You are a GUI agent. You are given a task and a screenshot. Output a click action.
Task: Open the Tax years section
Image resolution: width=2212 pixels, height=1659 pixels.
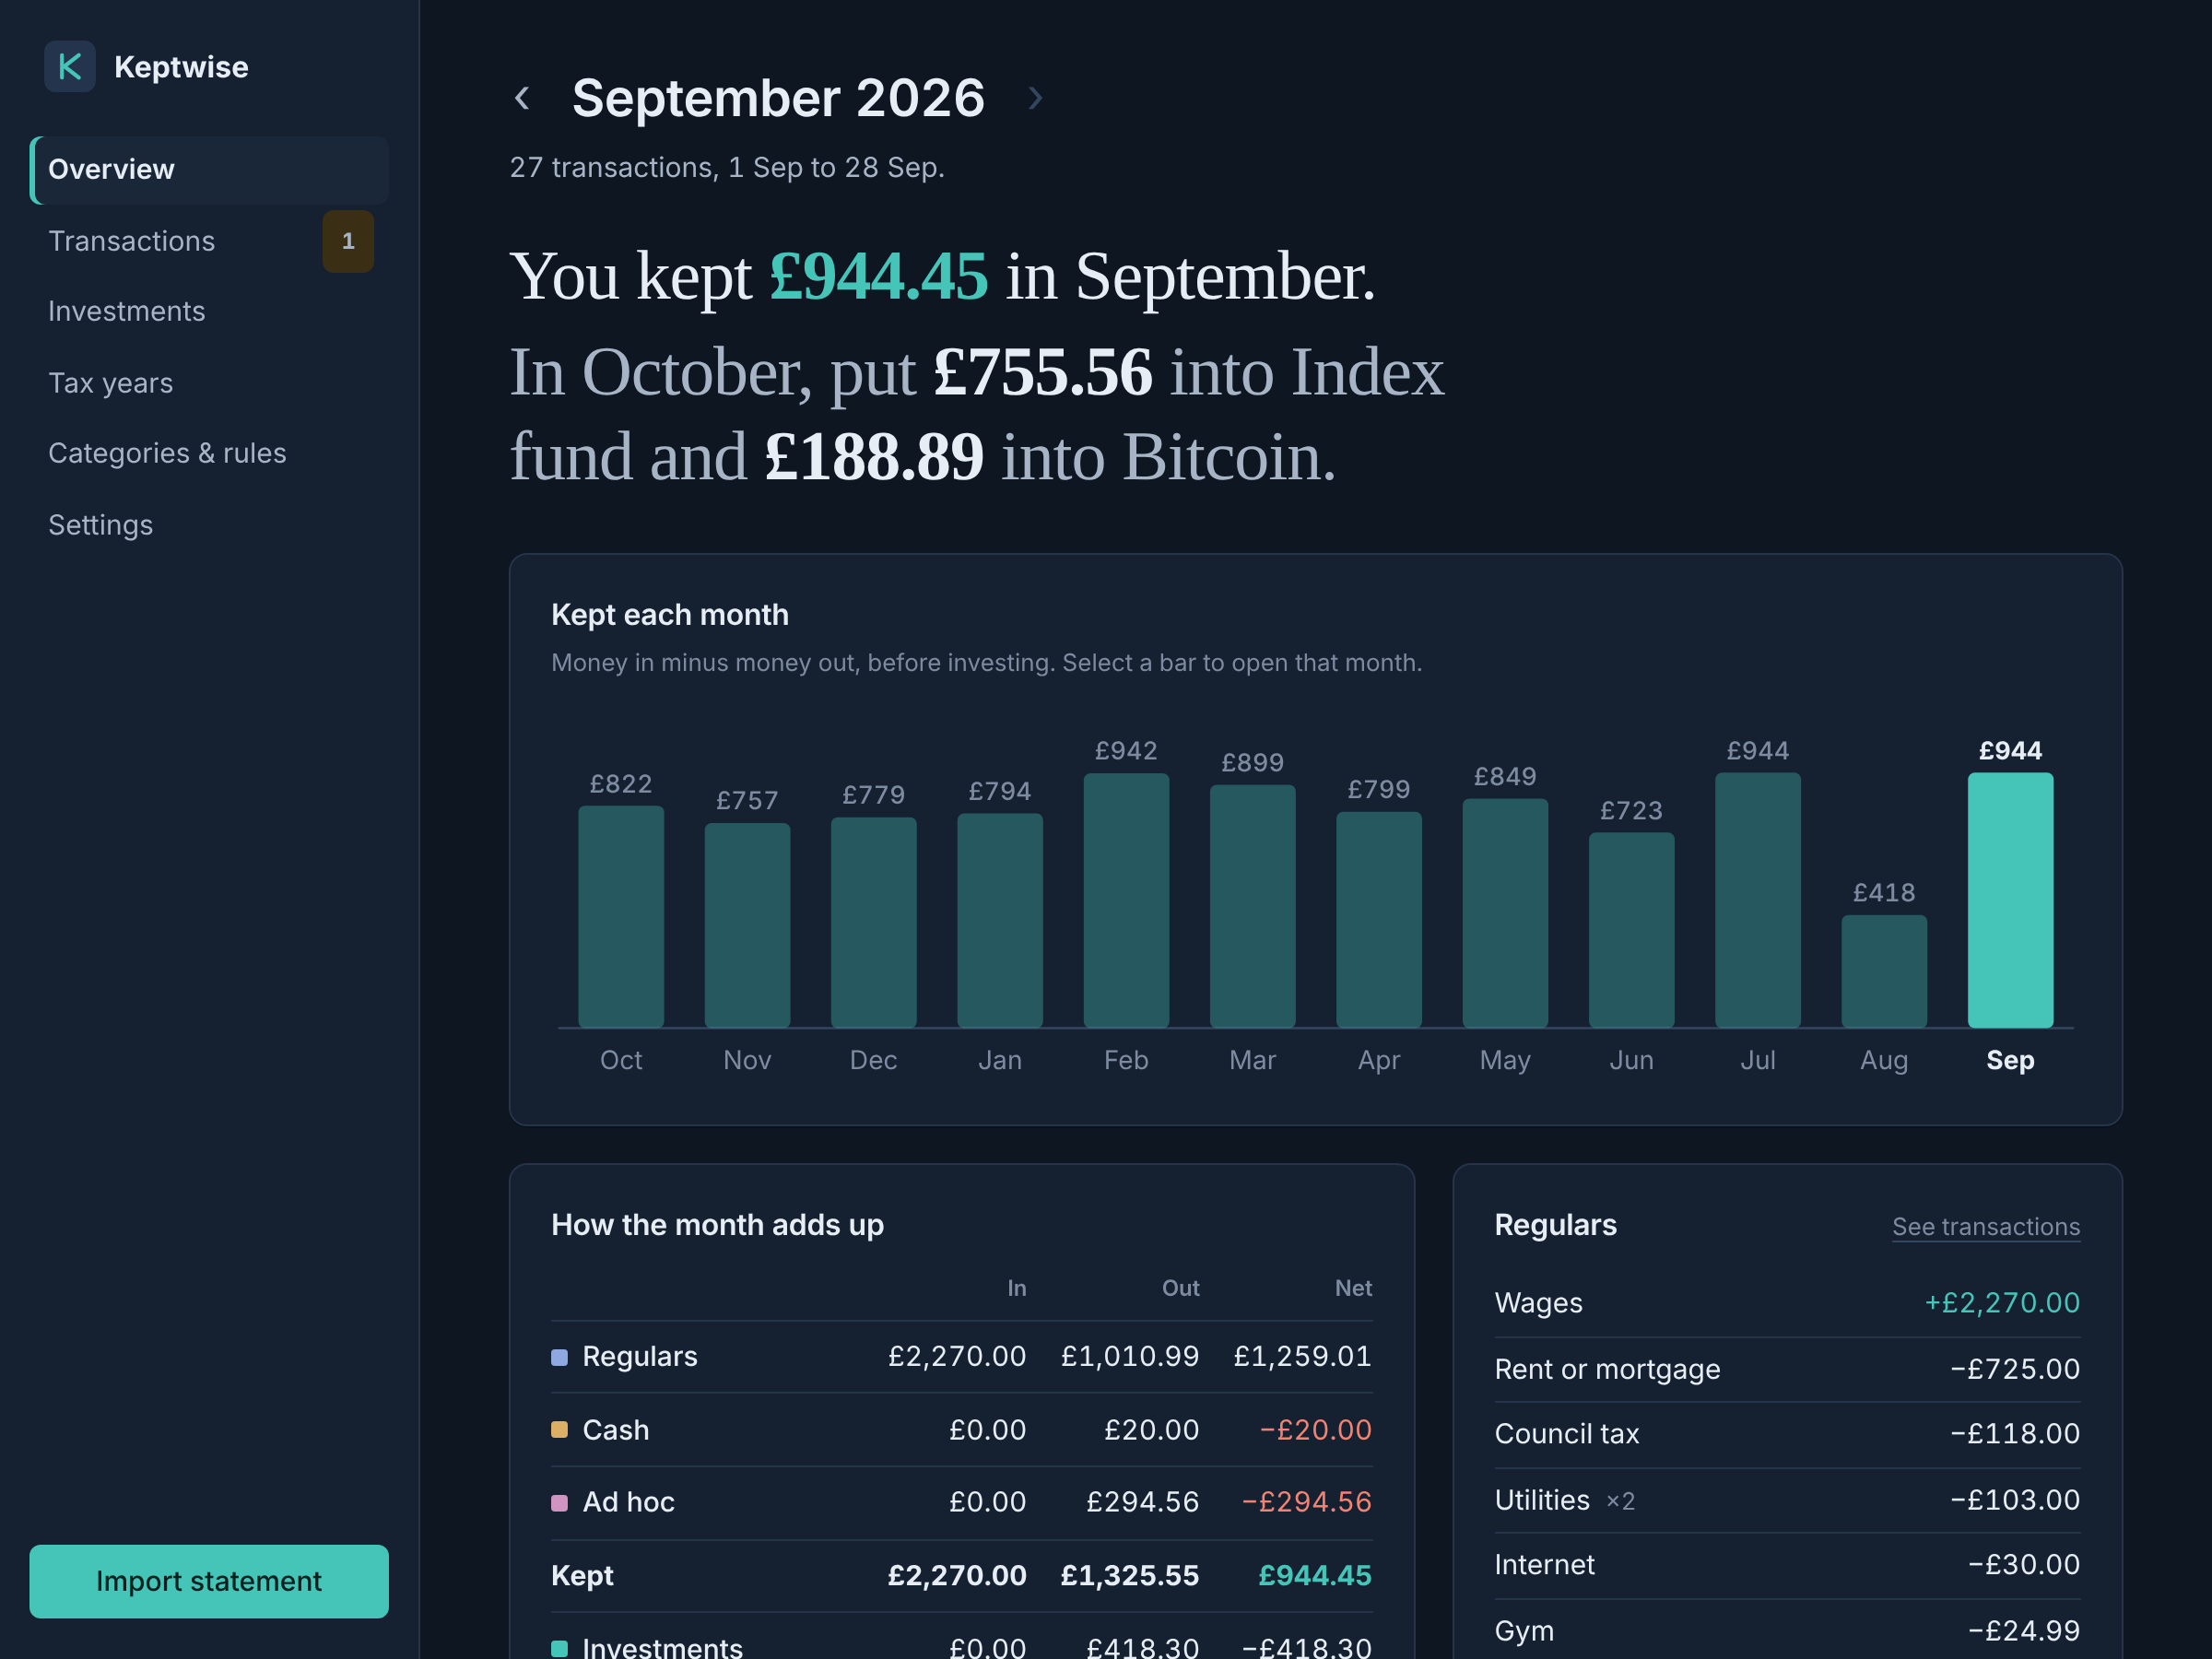209,383
